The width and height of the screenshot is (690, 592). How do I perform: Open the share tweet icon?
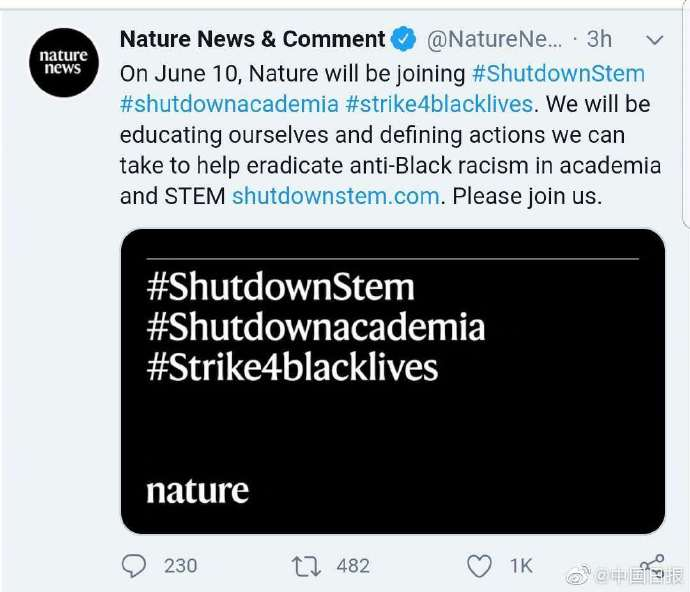(652, 565)
